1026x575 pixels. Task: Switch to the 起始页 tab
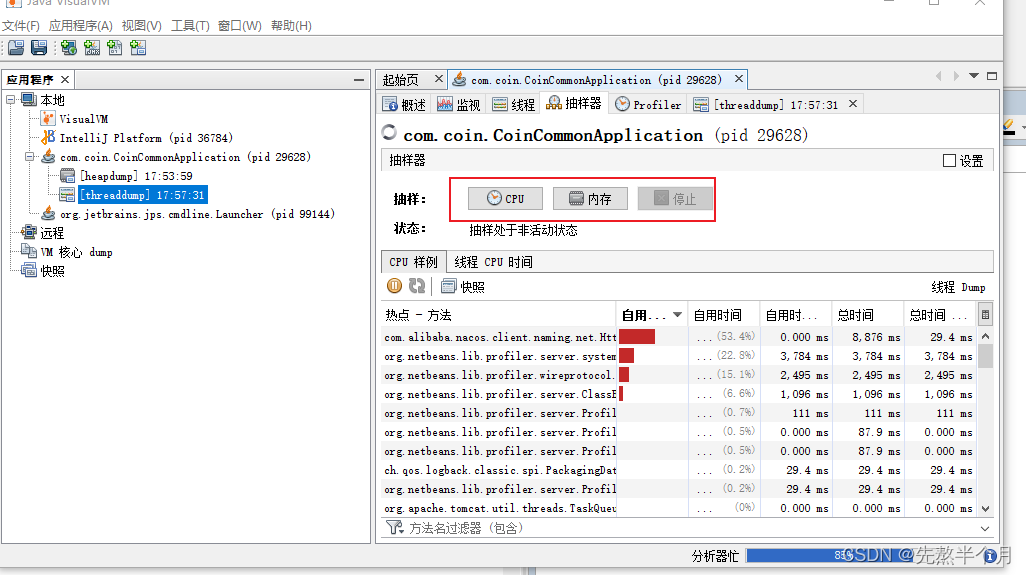[400, 80]
